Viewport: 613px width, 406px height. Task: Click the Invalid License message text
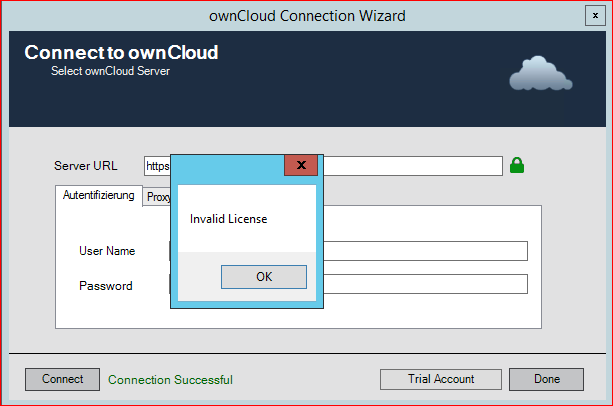pos(228,219)
